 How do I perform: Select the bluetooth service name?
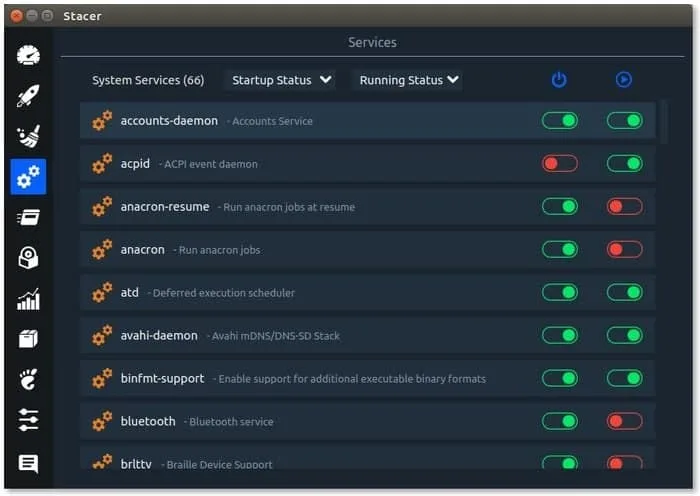pyautogui.click(x=148, y=421)
